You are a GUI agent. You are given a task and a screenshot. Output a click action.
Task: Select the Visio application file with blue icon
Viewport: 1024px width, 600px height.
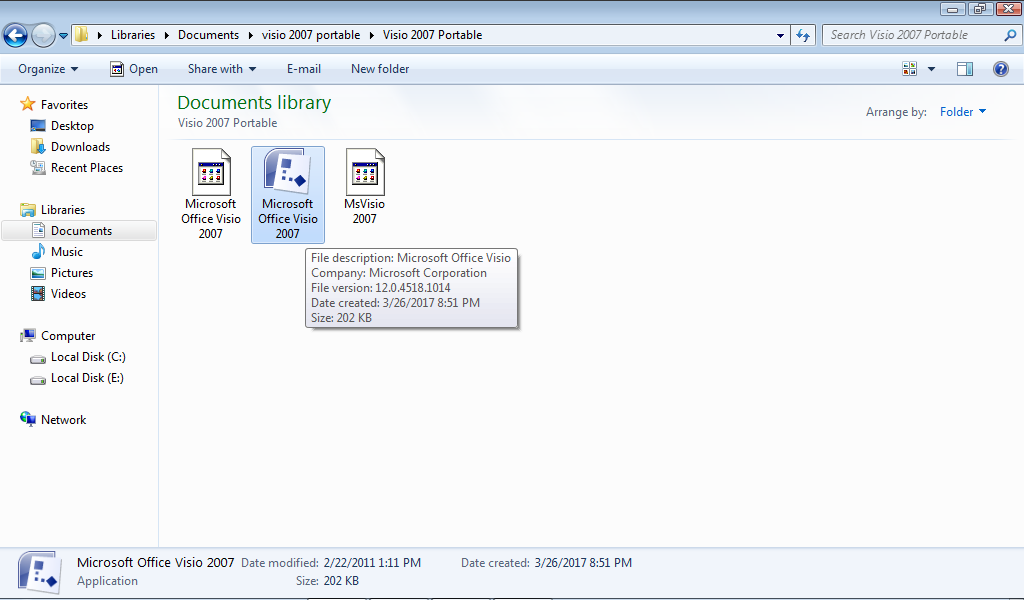point(287,195)
